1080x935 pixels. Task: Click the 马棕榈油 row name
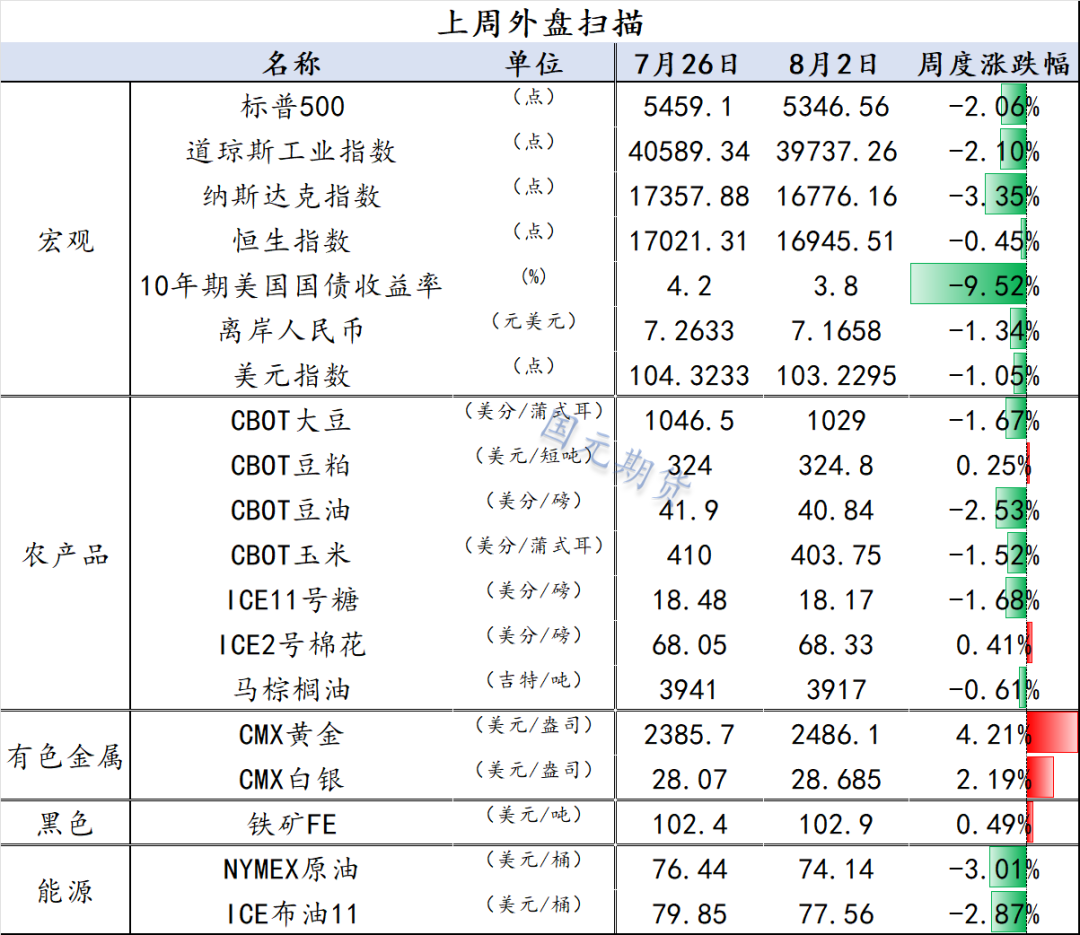292,690
